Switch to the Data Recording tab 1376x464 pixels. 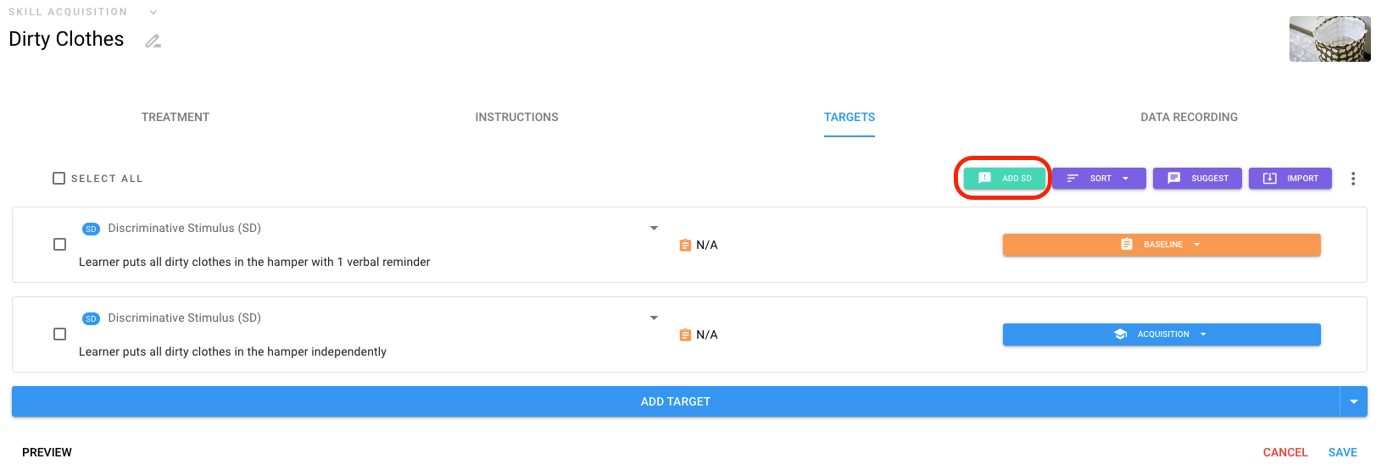coord(1189,117)
